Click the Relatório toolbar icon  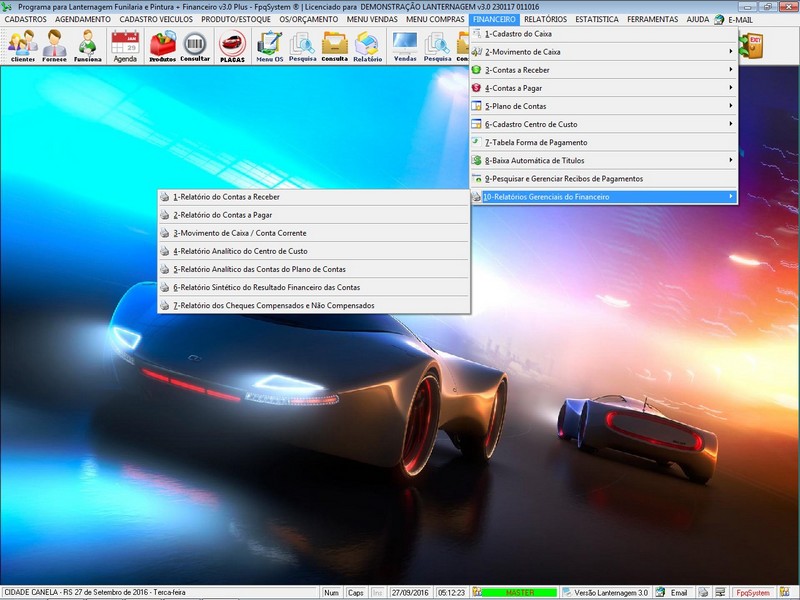pyautogui.click(x=367, y=46)
